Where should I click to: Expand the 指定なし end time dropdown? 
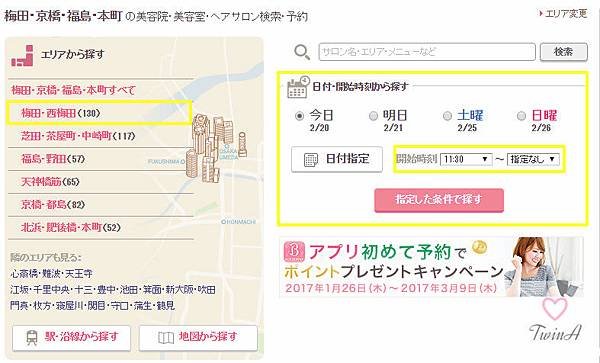click(x=533, y=159)
